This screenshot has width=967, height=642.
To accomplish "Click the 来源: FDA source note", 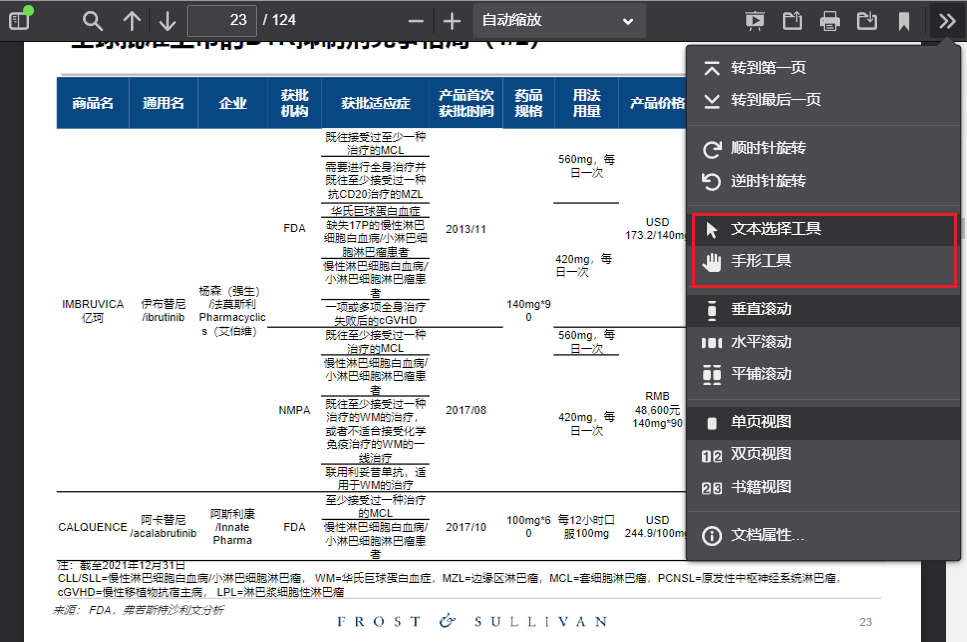I will click(x=138, y=610).
